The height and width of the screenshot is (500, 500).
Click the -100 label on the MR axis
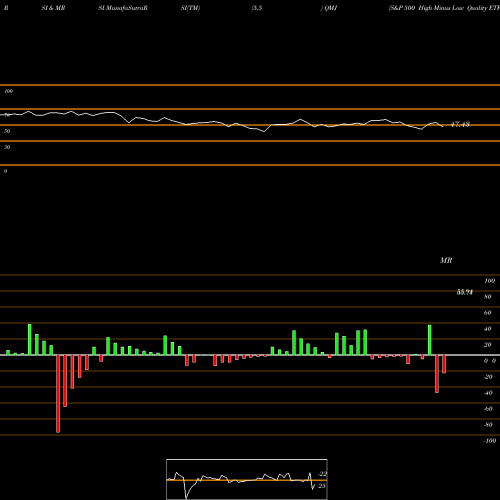[489, 441]
